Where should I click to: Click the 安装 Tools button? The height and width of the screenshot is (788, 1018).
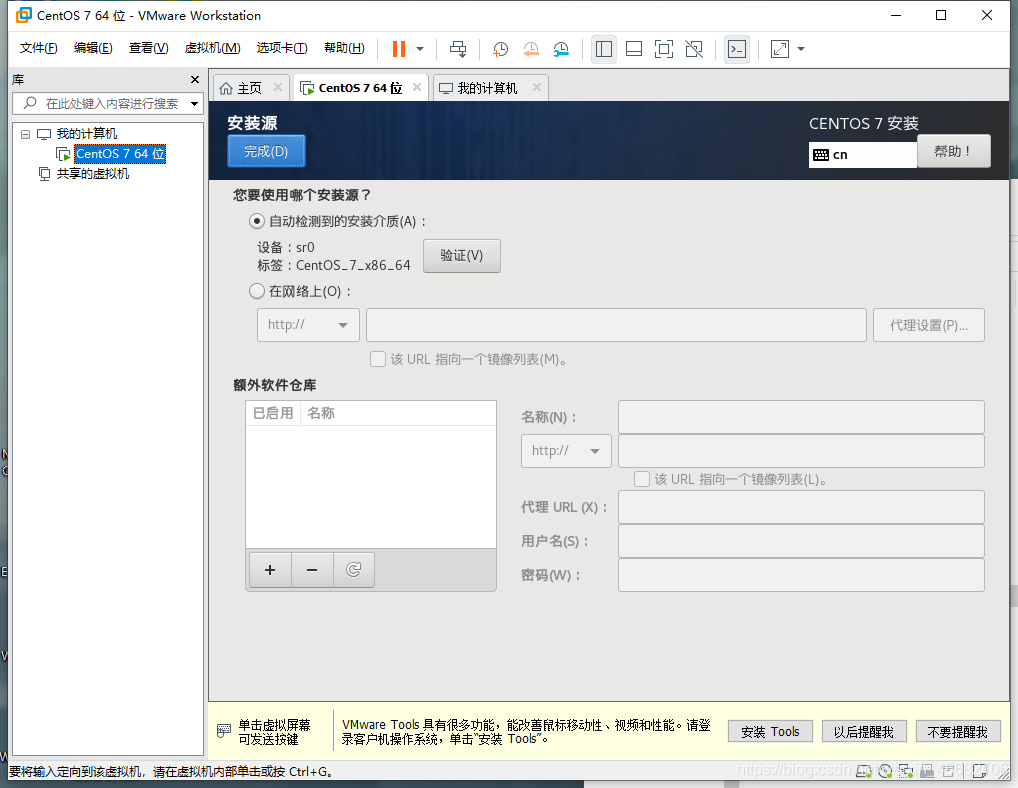click(x=770, y=732)
